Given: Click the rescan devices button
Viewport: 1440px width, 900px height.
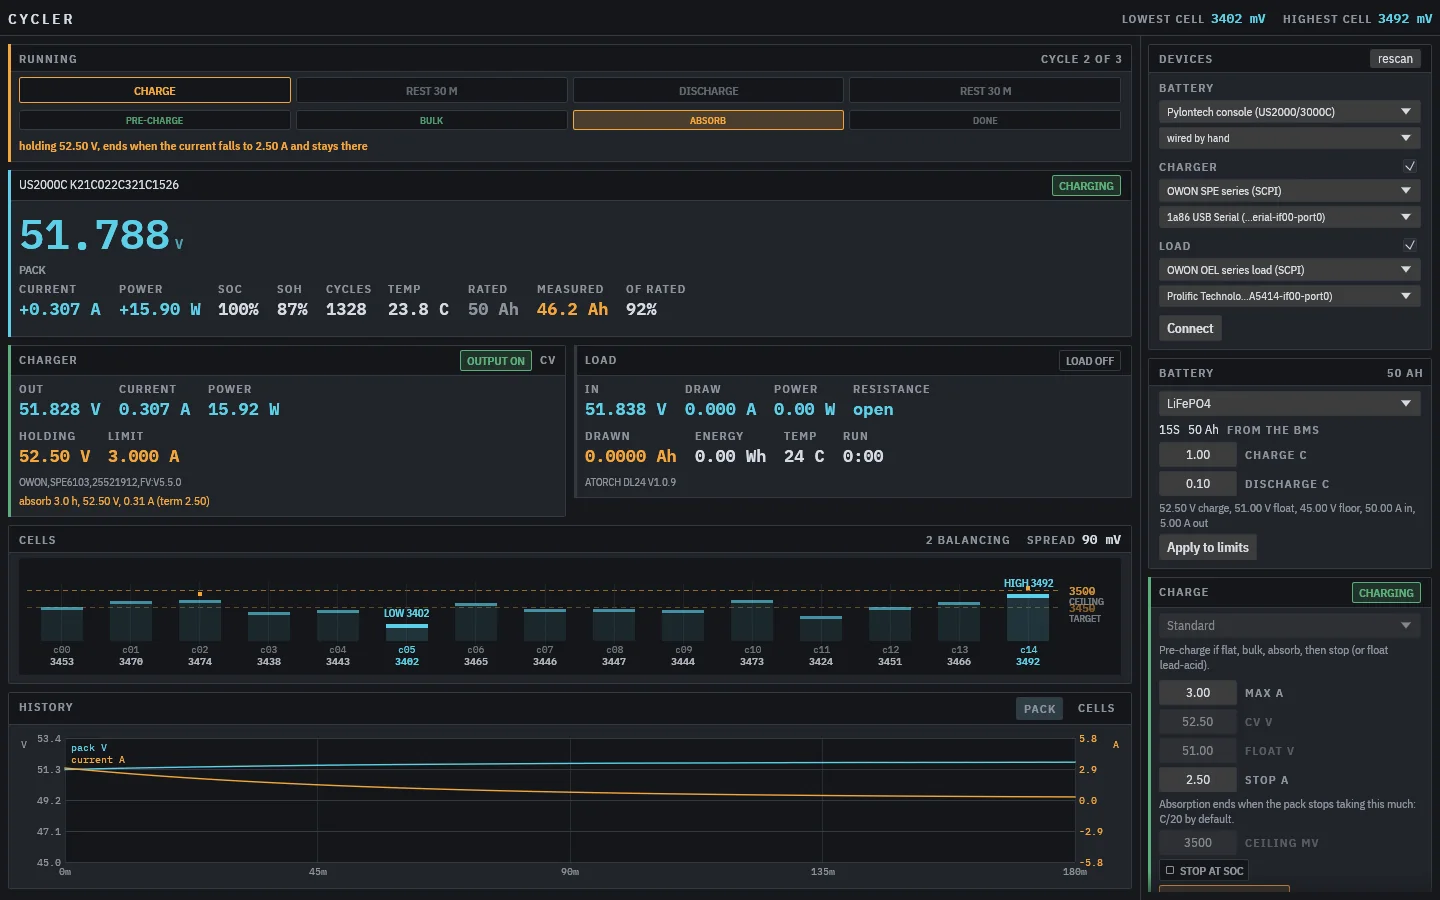Looking at the screenshot, I should (1395, 59).
